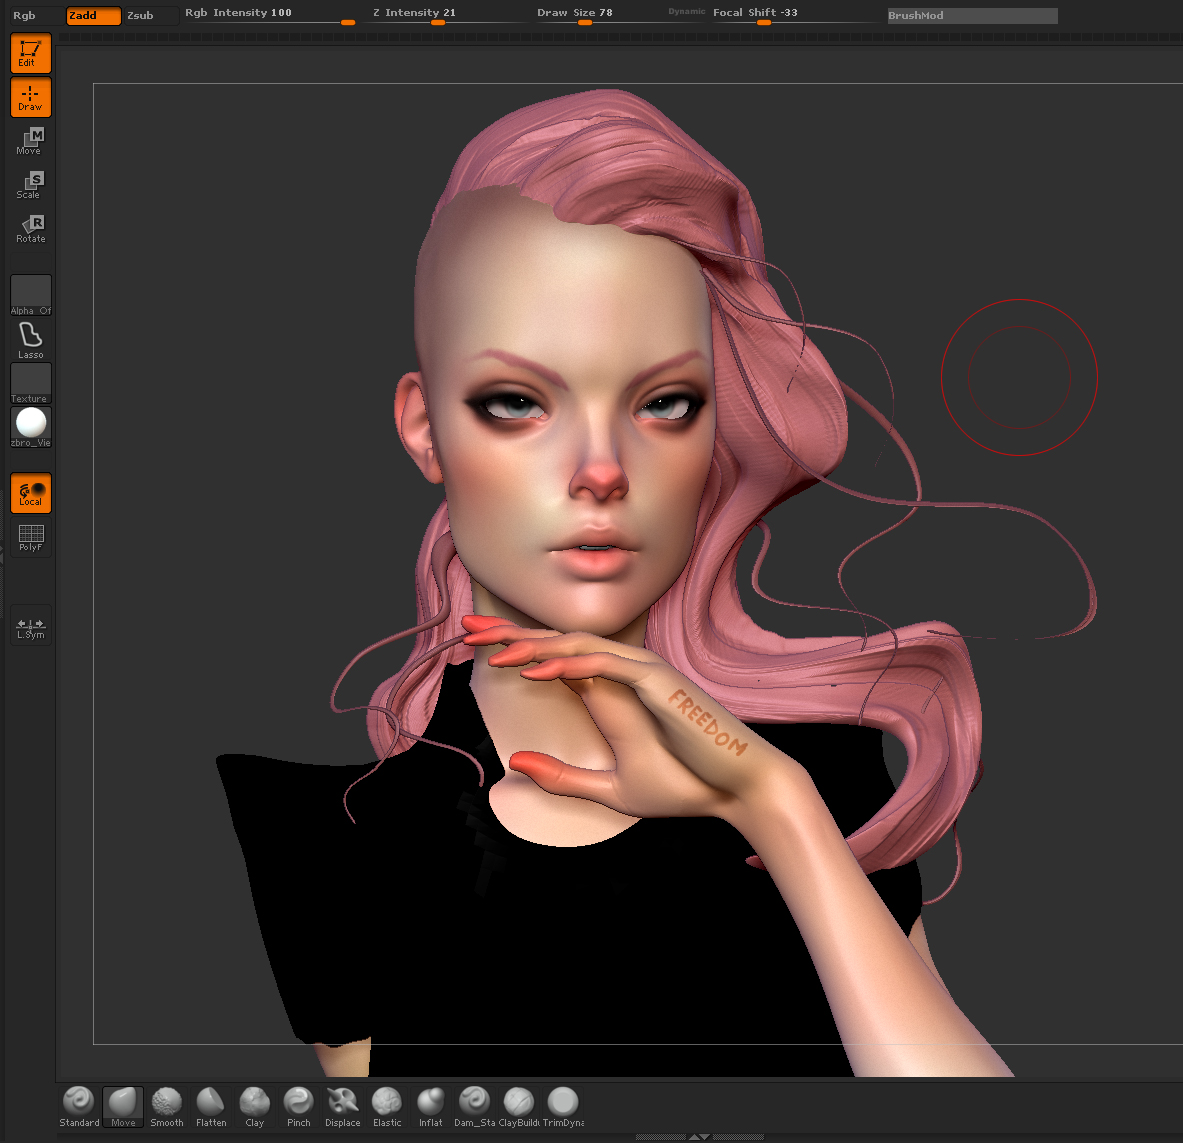Select the Inflat brush
The height and width of the screenshot is (1143, 1183).
[x=431, y=1107]
